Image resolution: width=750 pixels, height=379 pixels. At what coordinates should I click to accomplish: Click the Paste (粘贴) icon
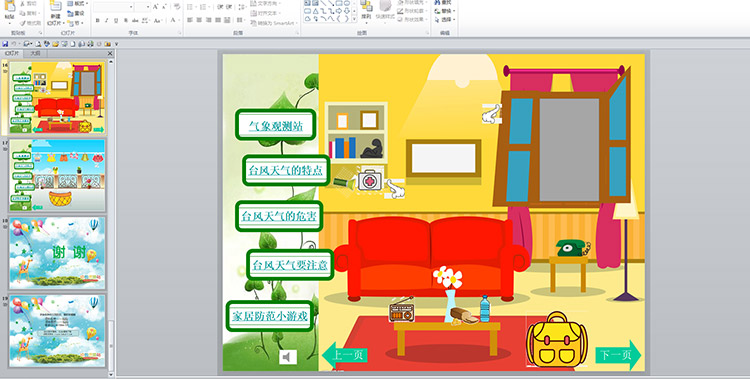tap(9, 12)
